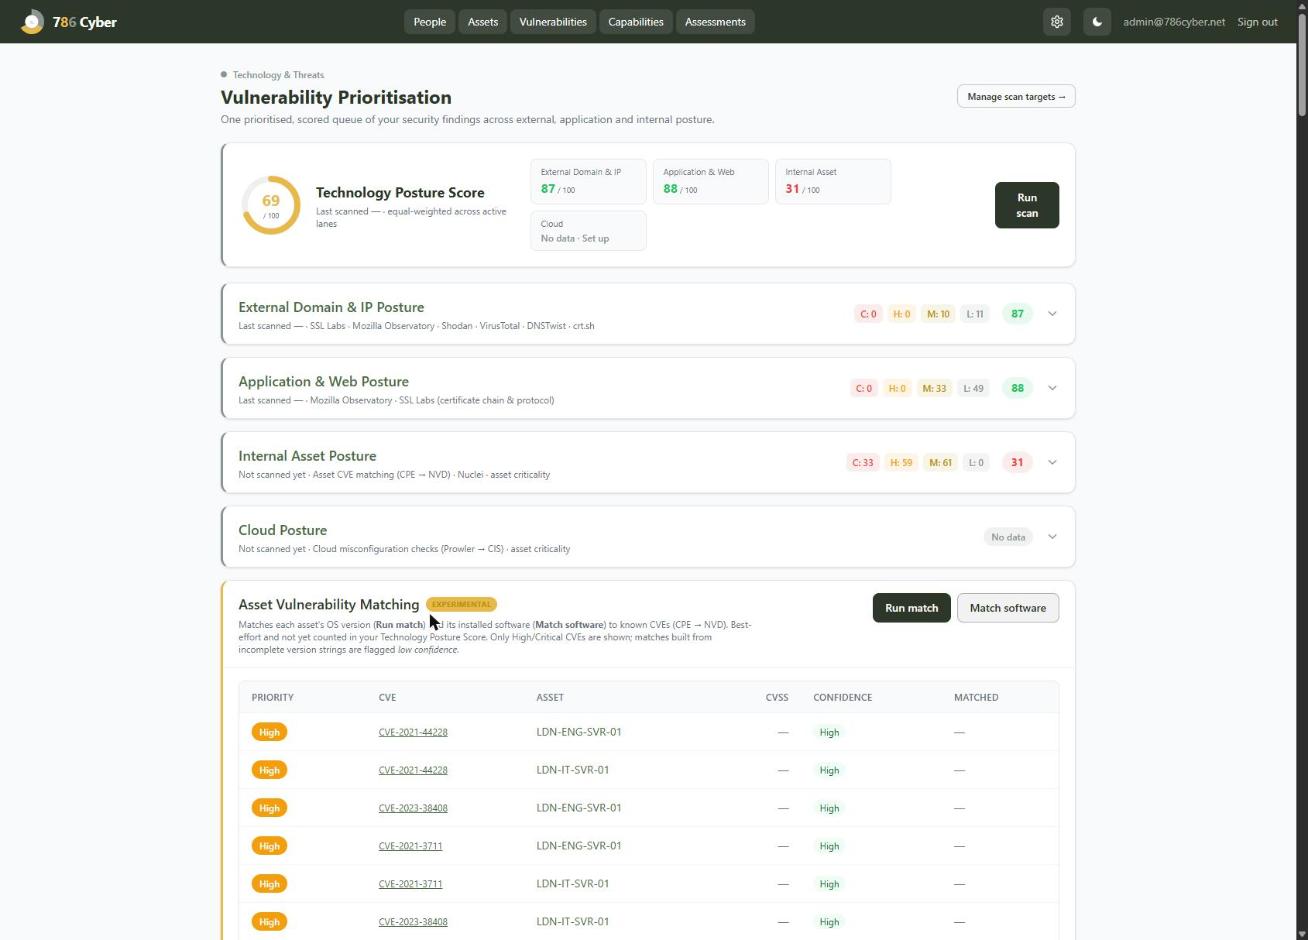Click the C: 33 badge in Internal Asset Posture

(862, 462)
